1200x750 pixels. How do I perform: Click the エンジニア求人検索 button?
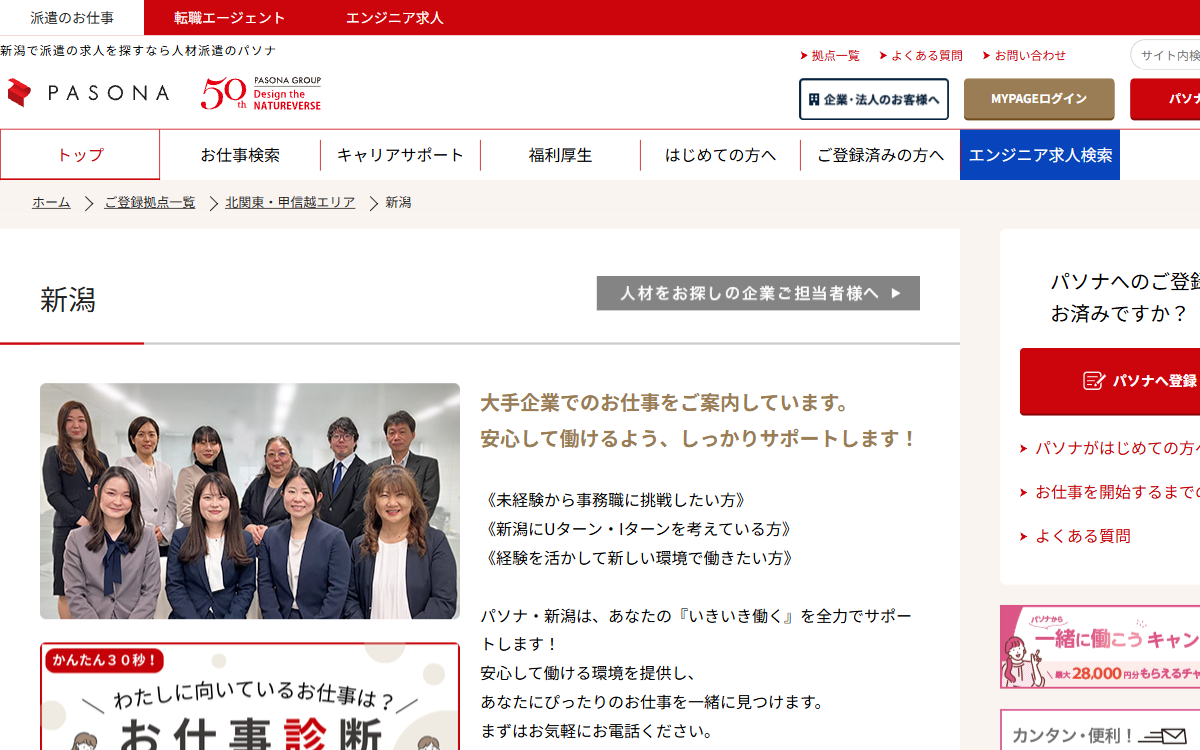(x=1040, y=155)
